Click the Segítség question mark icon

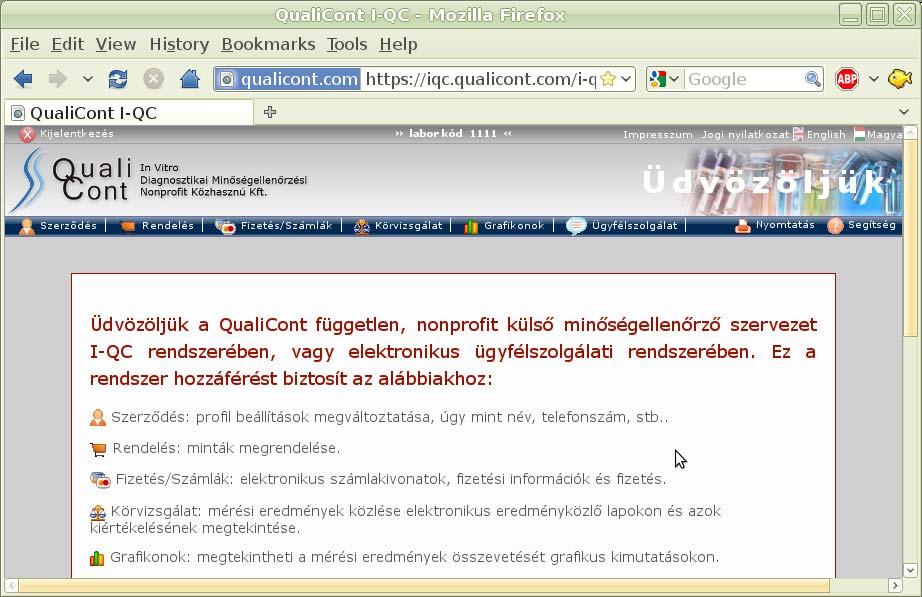pyautogui.click(x=835, y=226)
